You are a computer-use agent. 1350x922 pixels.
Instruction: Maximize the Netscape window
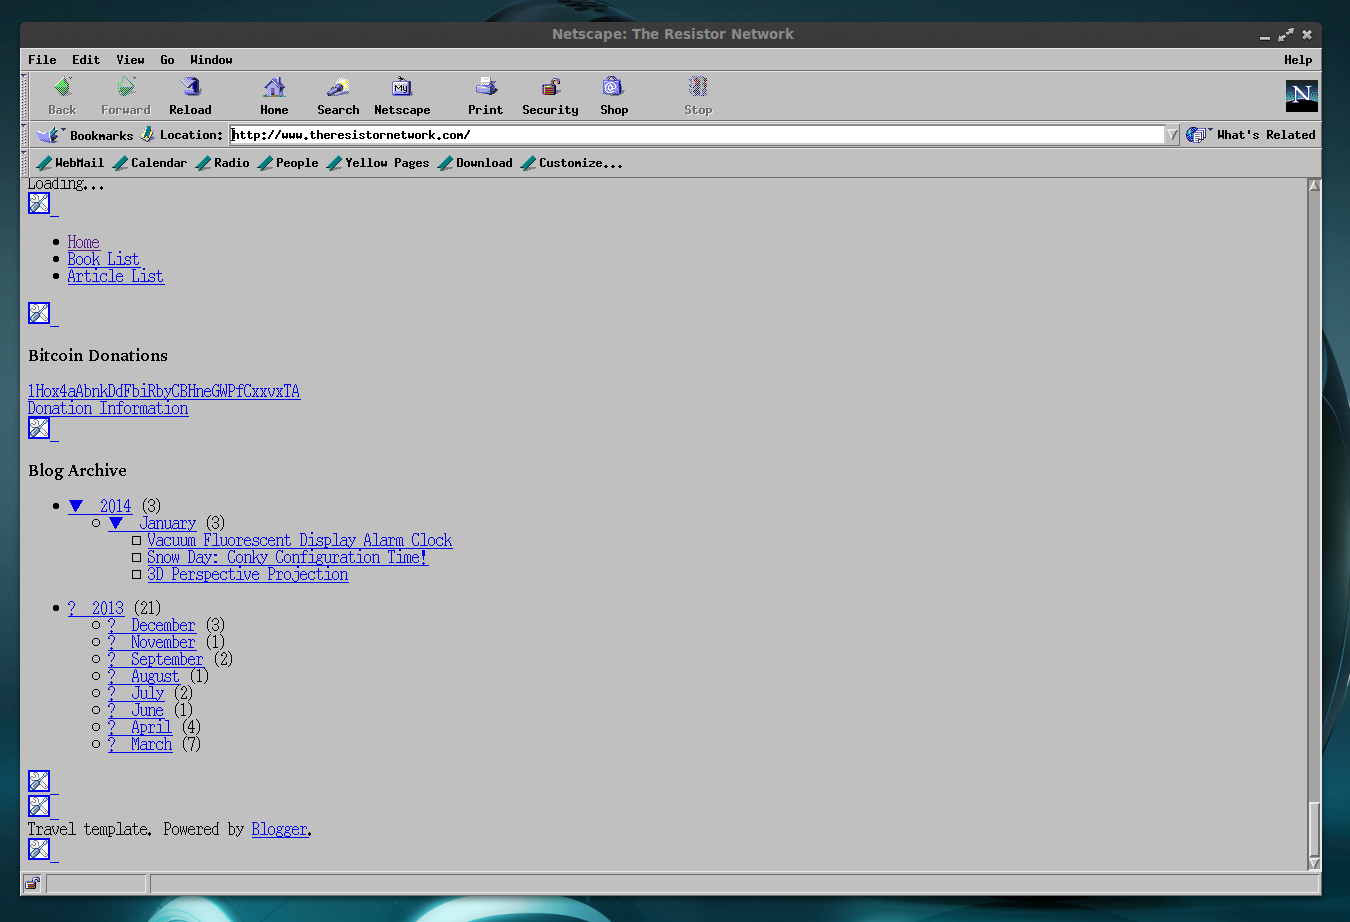click(1286, 35)
